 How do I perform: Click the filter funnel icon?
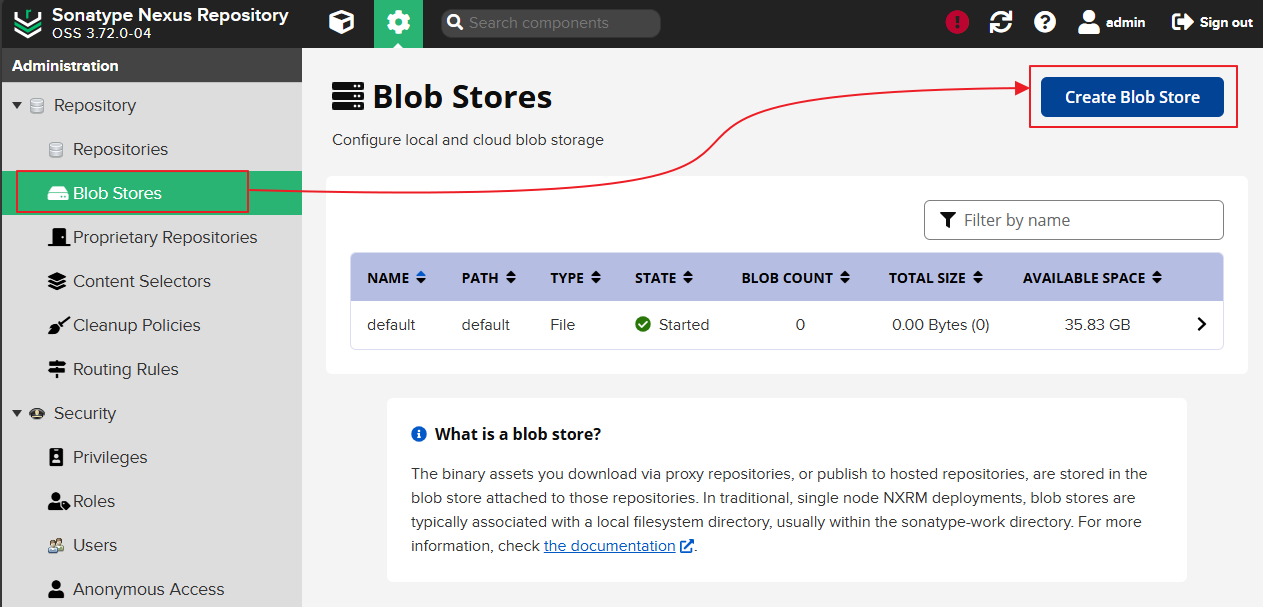point(948,220)
